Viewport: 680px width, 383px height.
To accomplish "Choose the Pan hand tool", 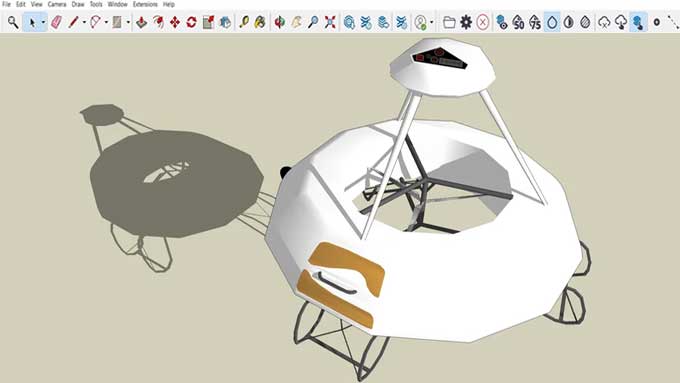I will pos(296,22).
